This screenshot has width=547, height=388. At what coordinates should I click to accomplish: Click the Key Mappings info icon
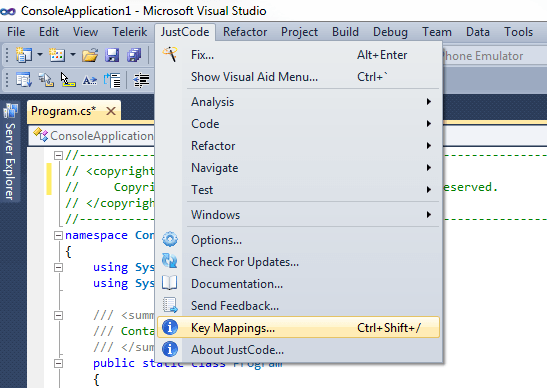(x=170, y=327)
